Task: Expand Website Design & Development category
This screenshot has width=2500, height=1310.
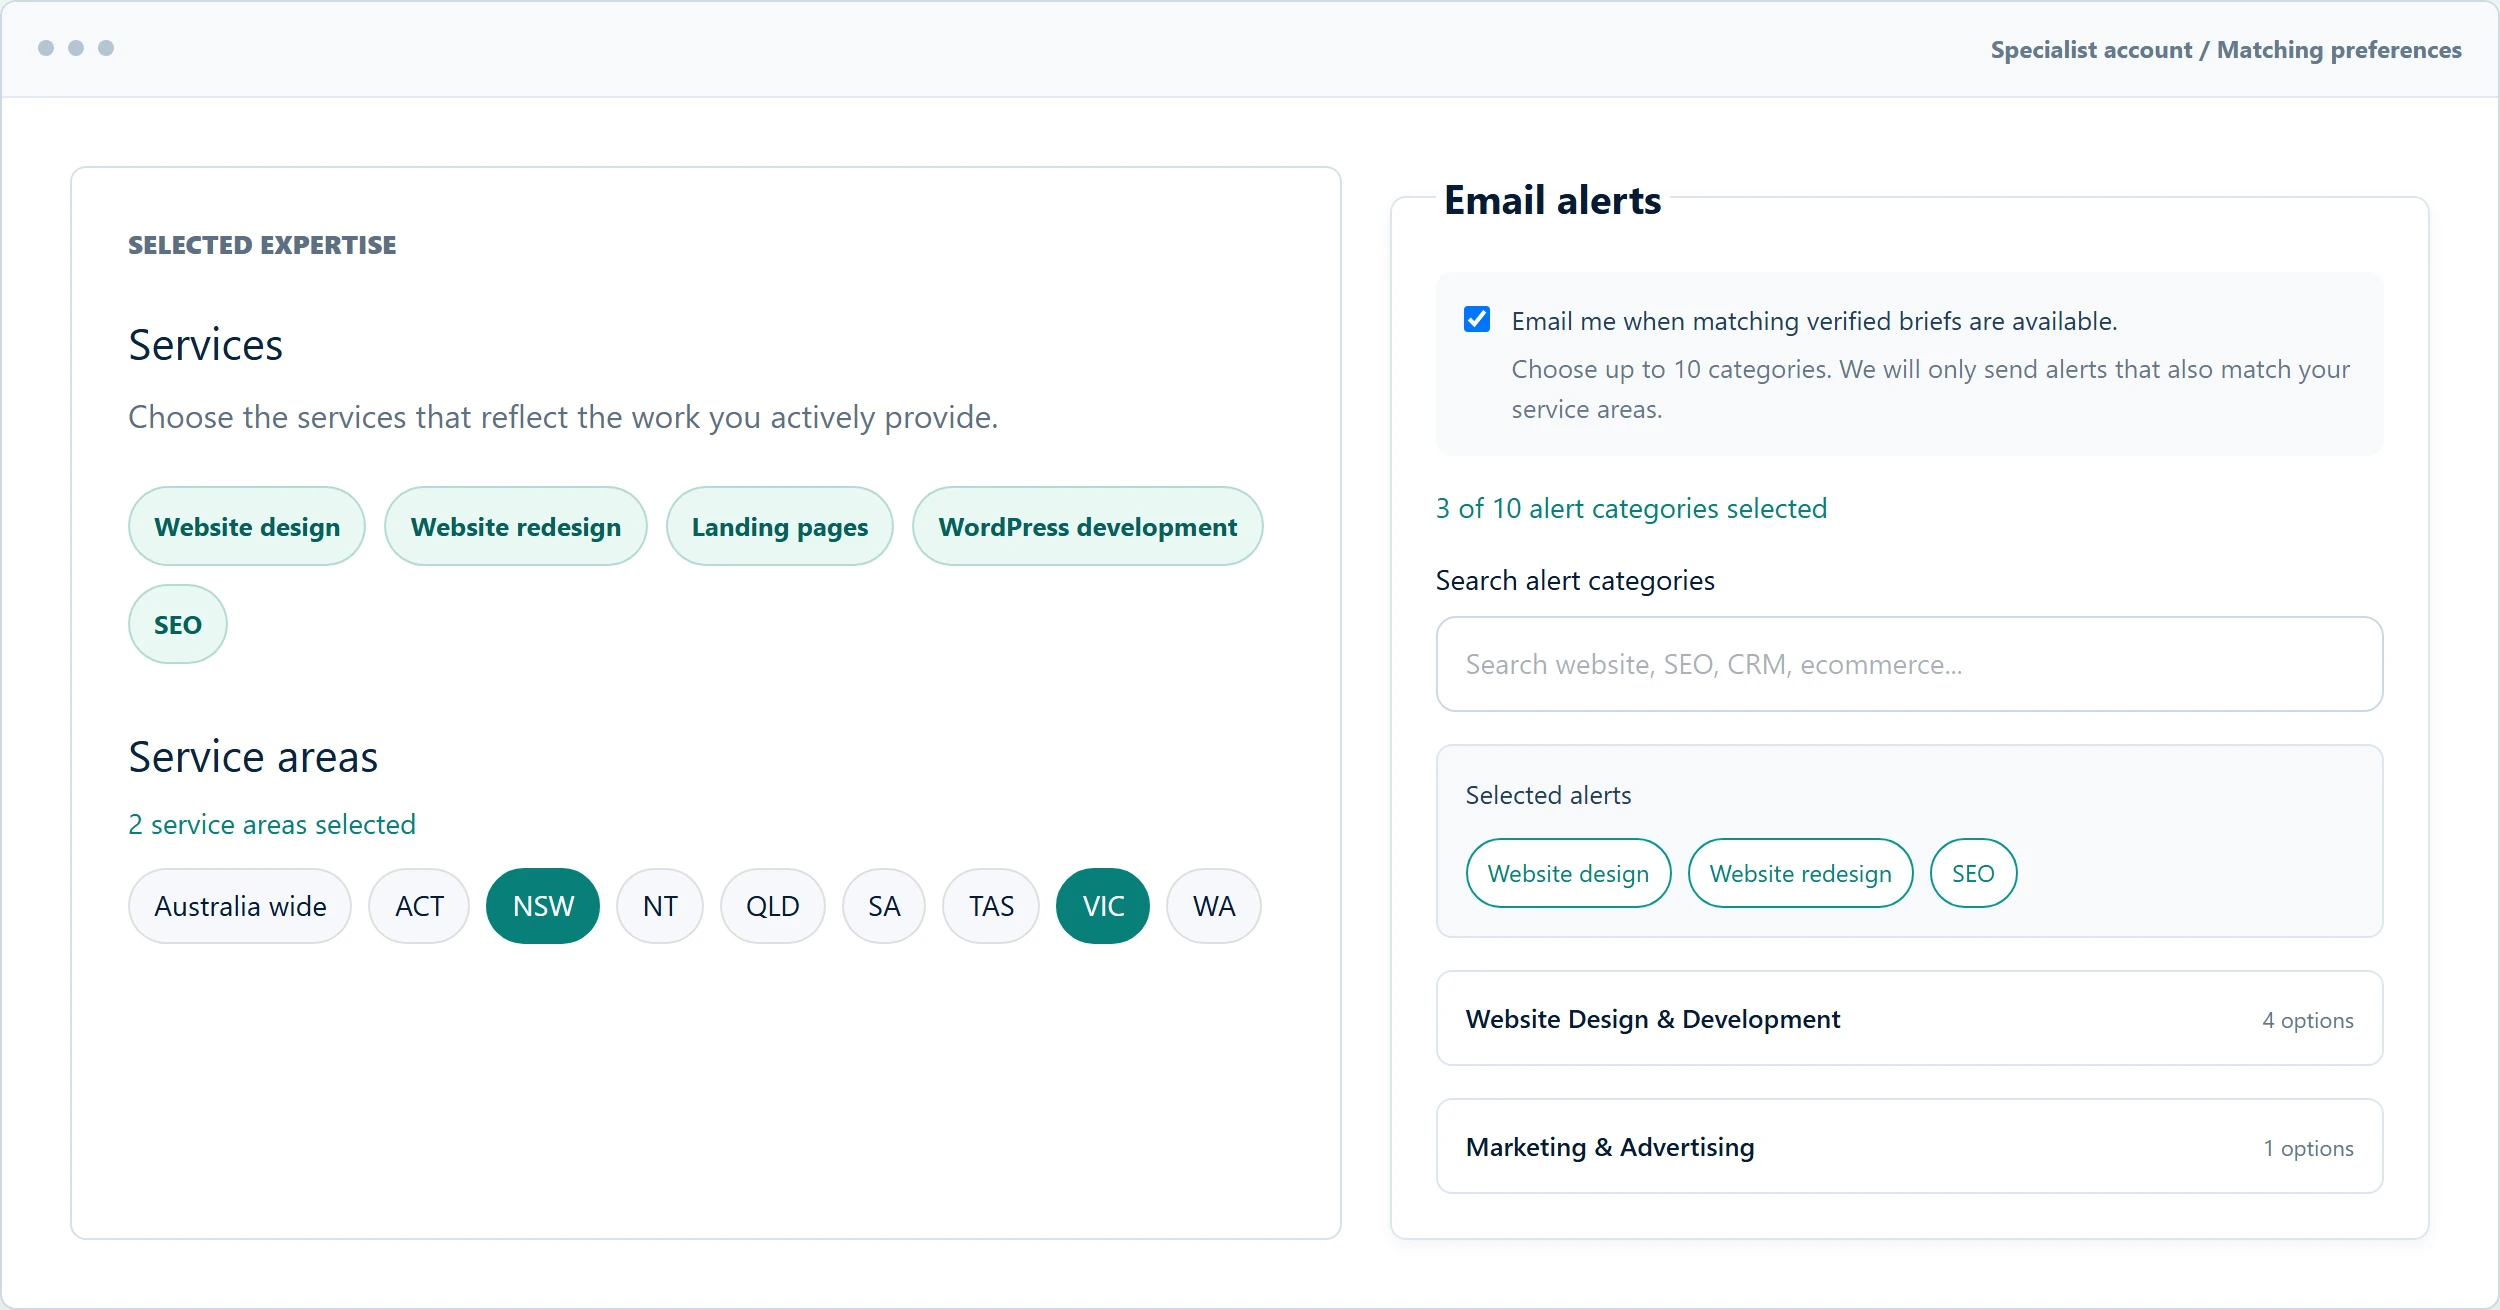Action: [x=1909, y=1019]
